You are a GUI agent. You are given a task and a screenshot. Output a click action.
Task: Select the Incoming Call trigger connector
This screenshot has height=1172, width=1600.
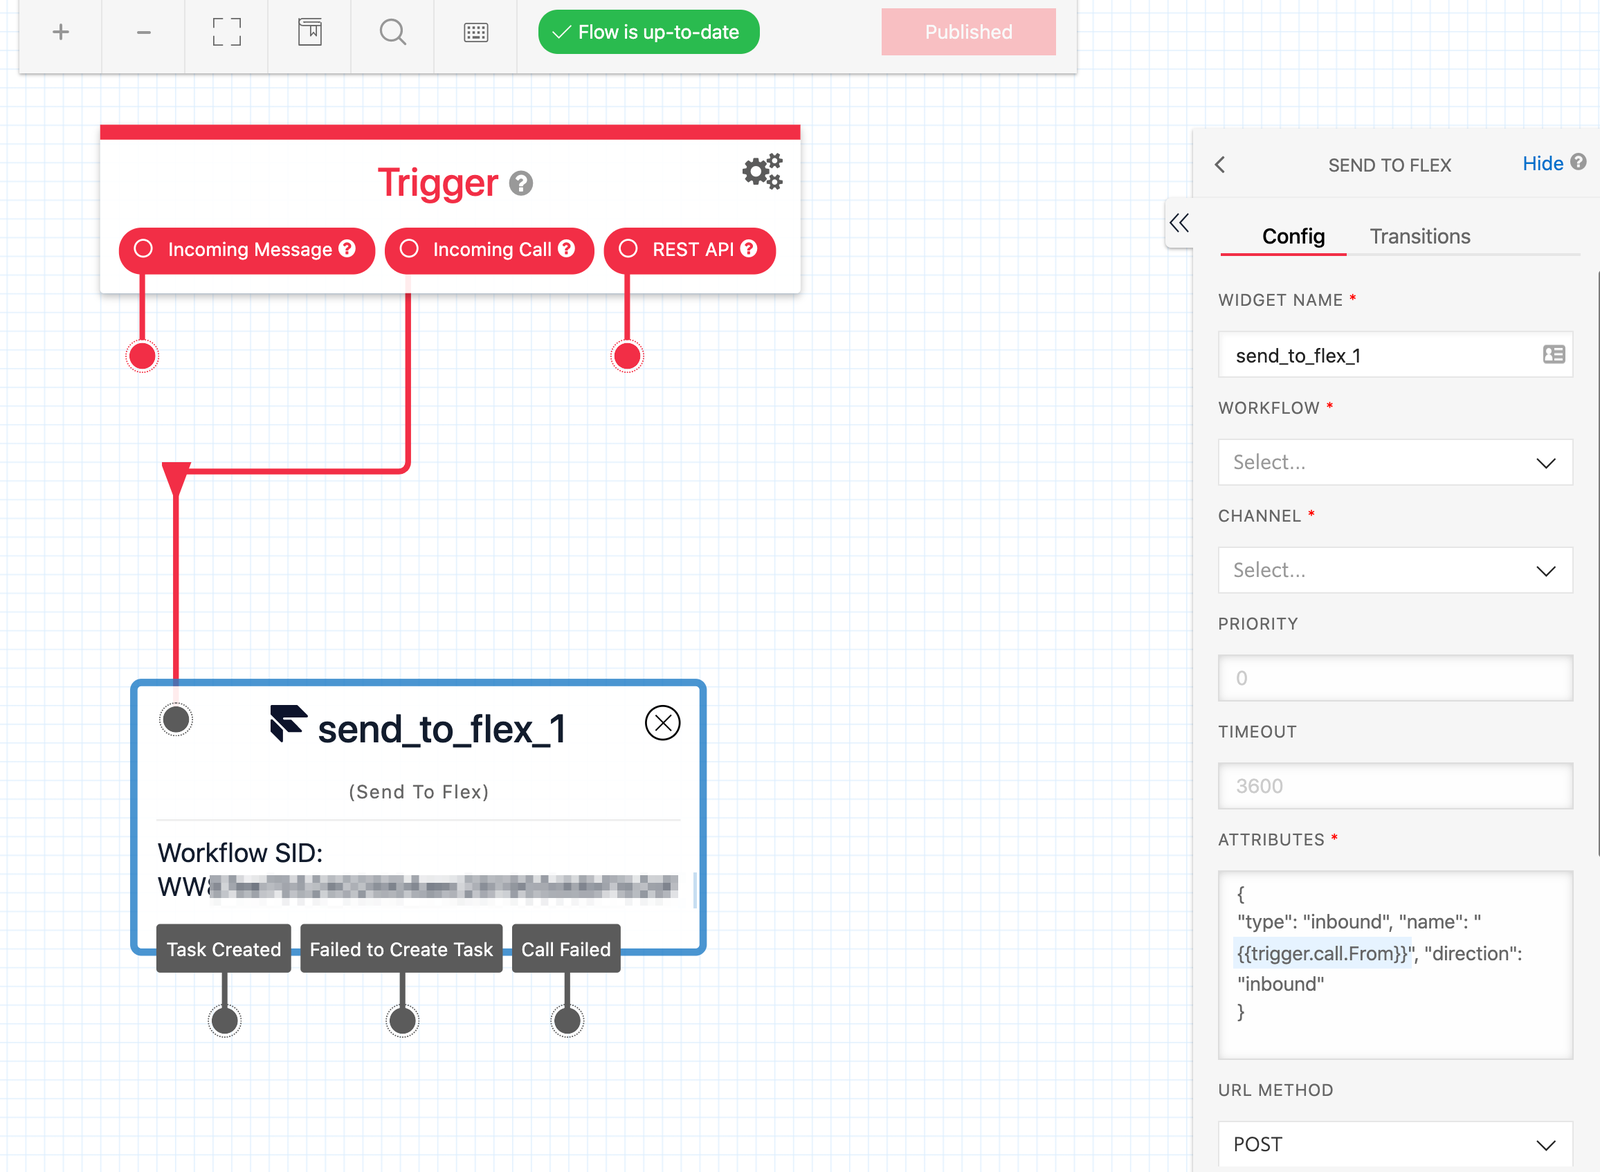(489, 250)
